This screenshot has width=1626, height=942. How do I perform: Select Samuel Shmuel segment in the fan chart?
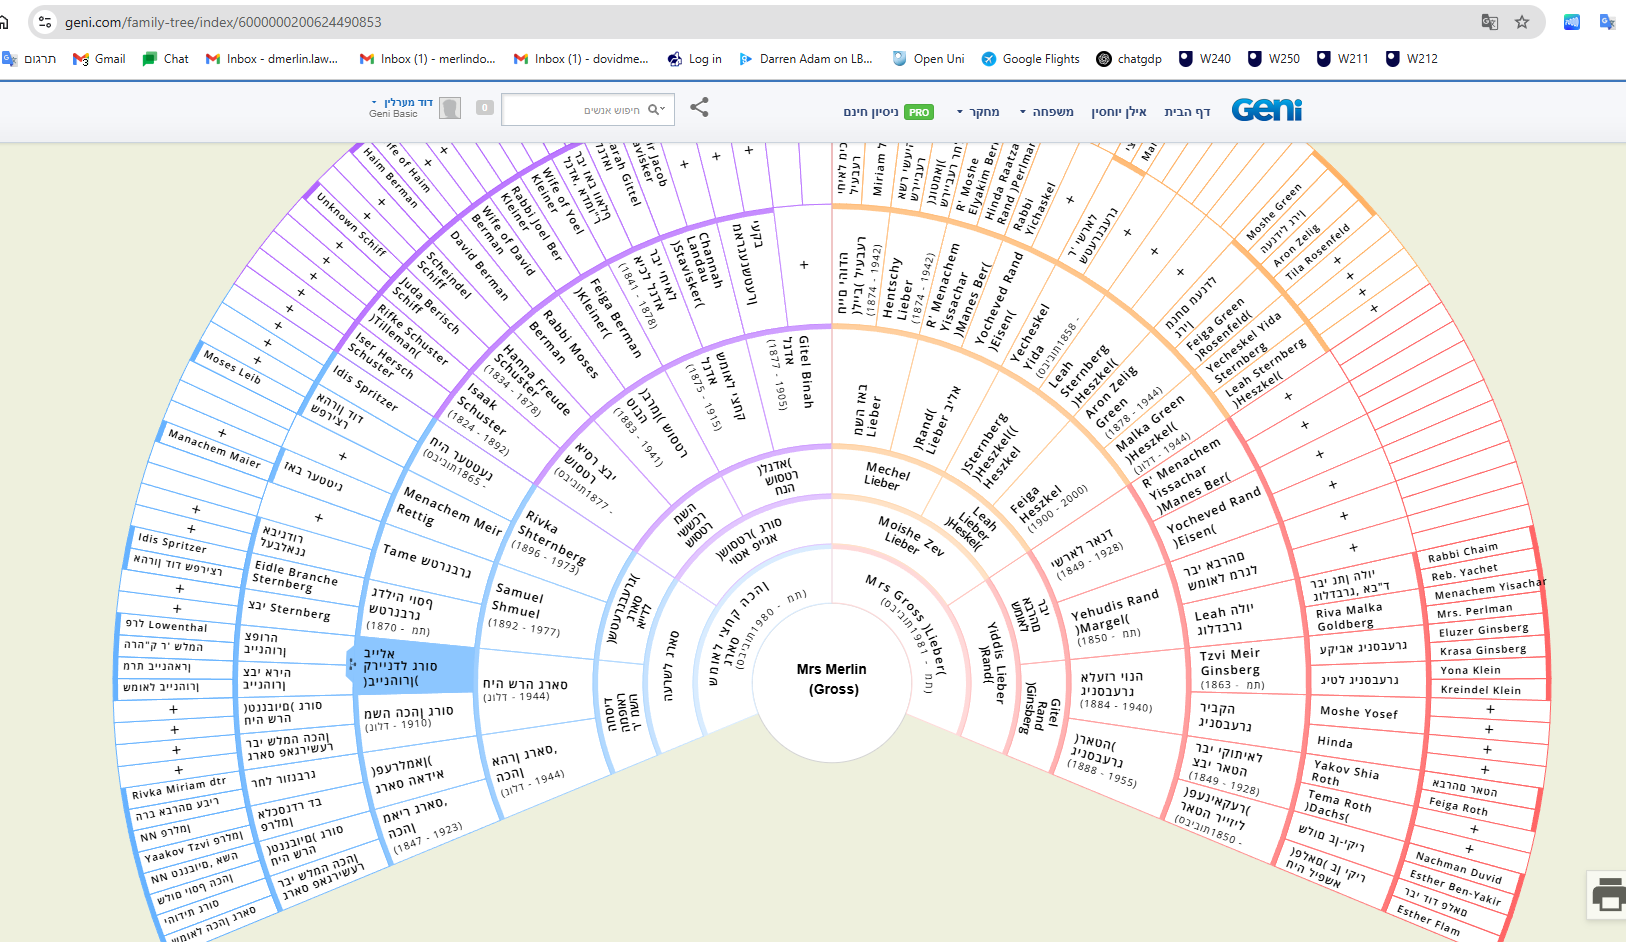(x=522, y=608)
